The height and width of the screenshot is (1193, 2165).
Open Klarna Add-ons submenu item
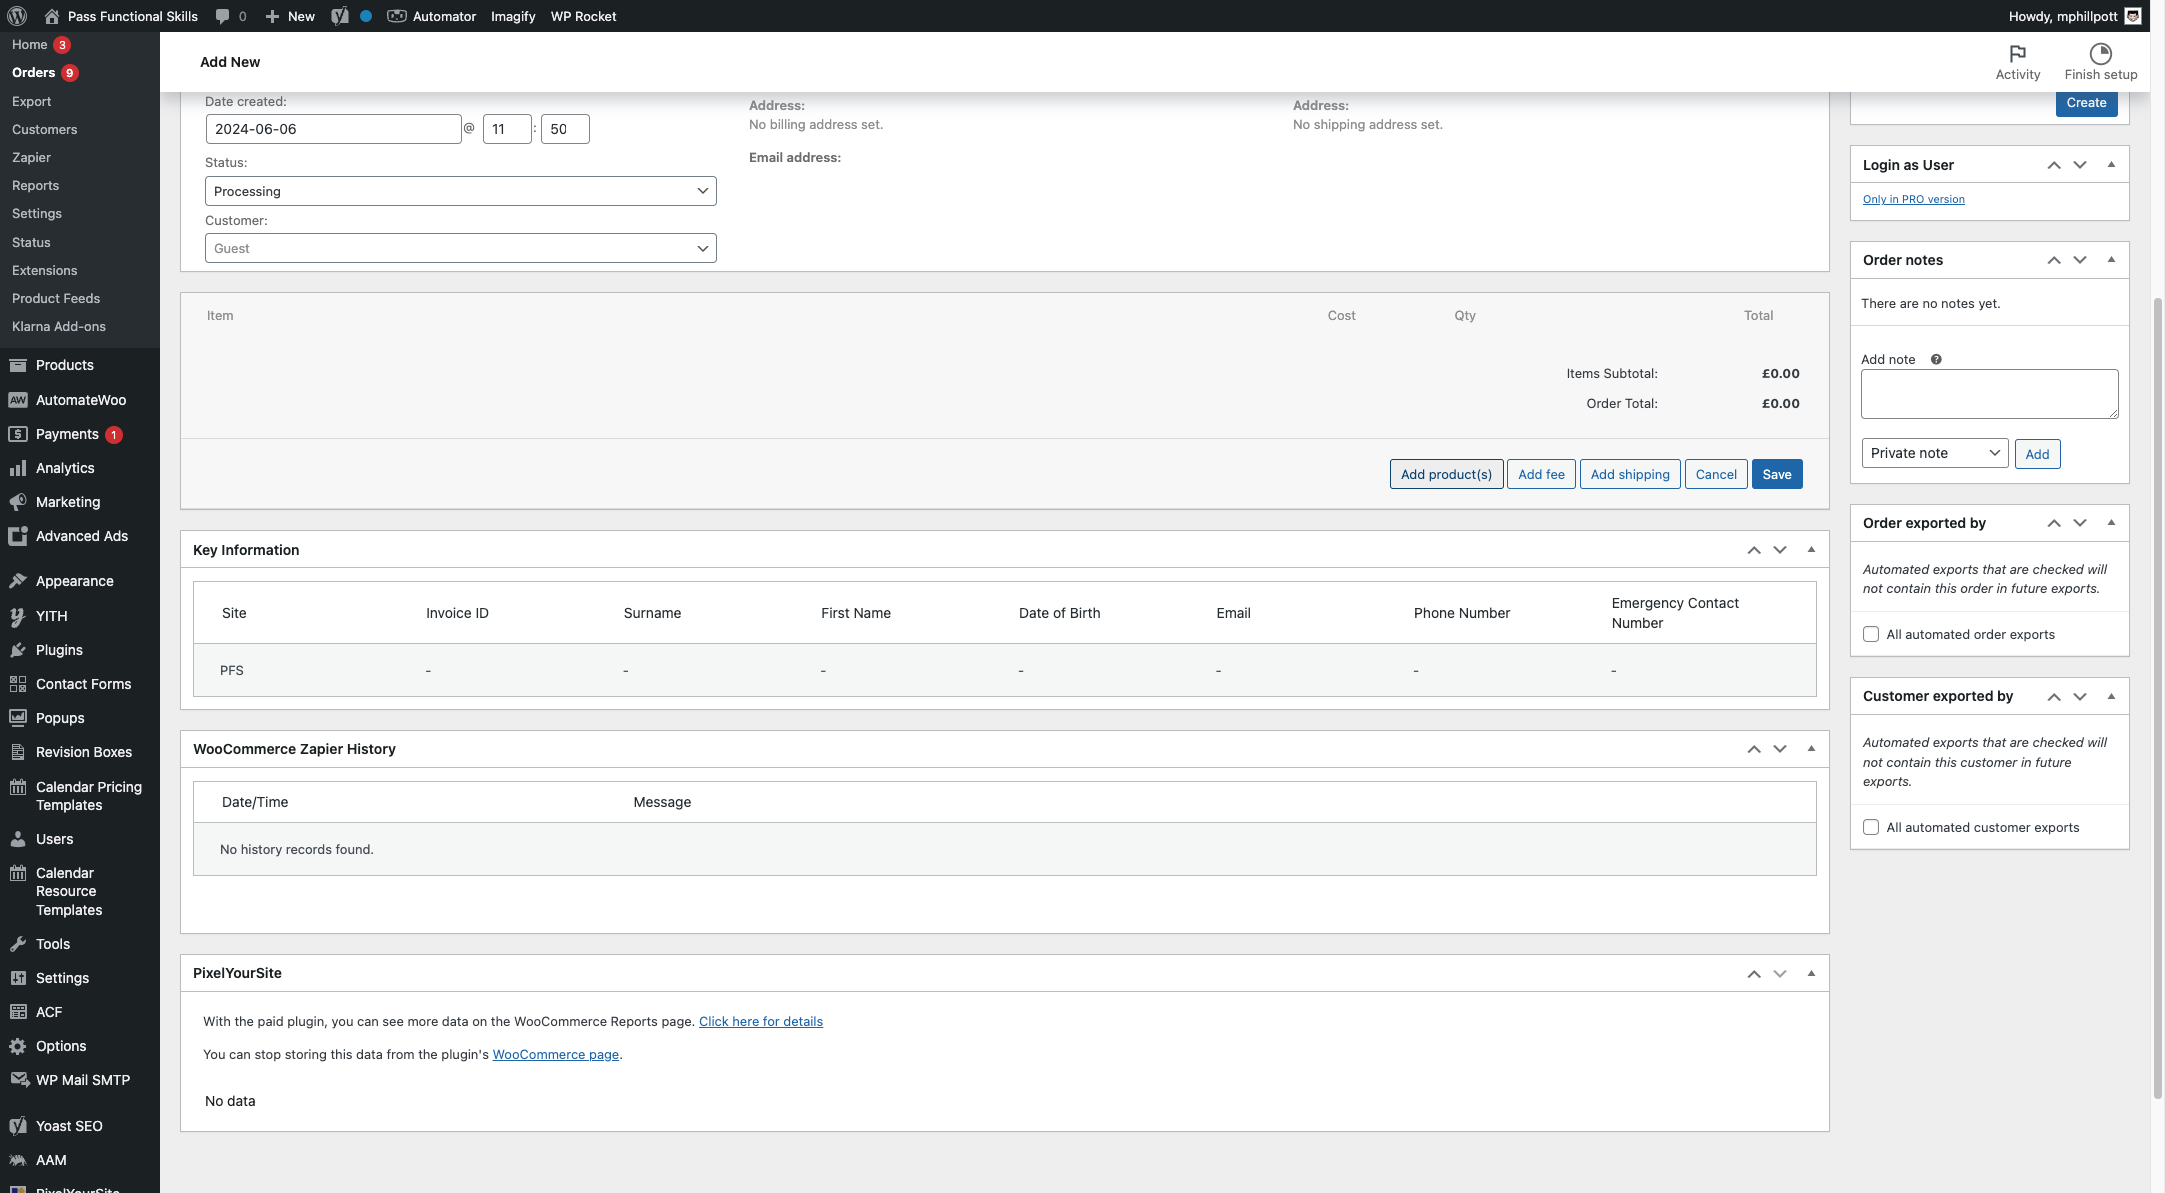pyautogui.click(x=58, y=326)
